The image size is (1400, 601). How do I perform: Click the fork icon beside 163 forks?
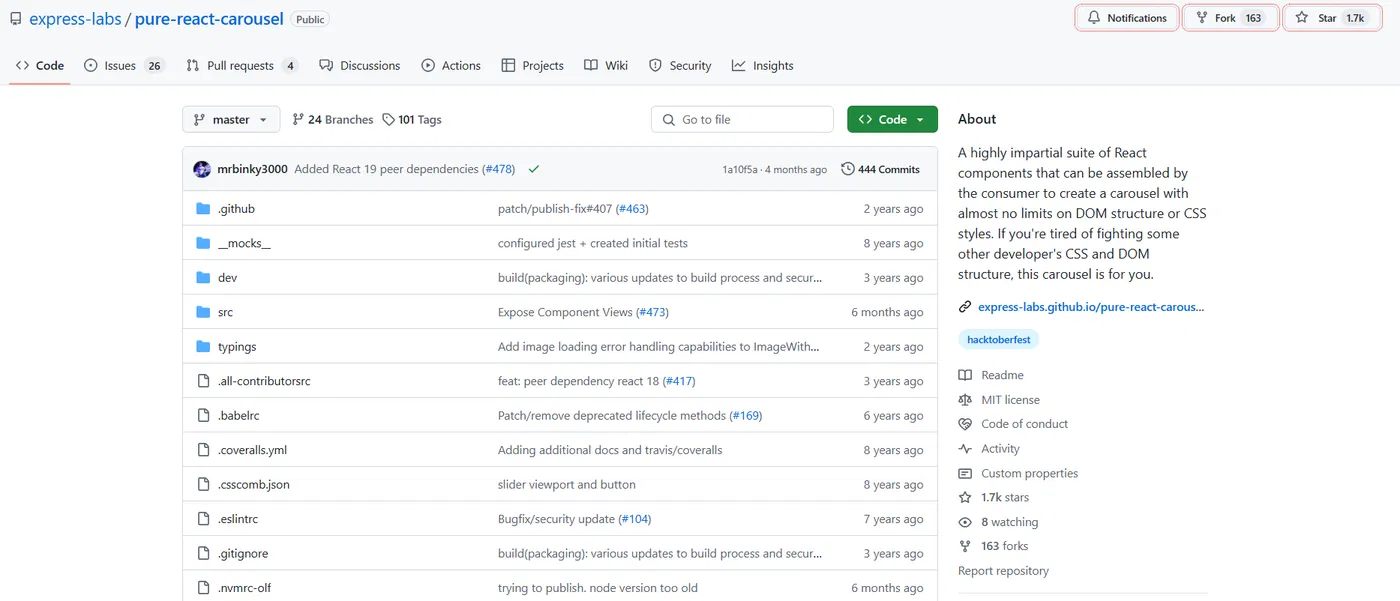pyautogui.click(x=965, y=546)
